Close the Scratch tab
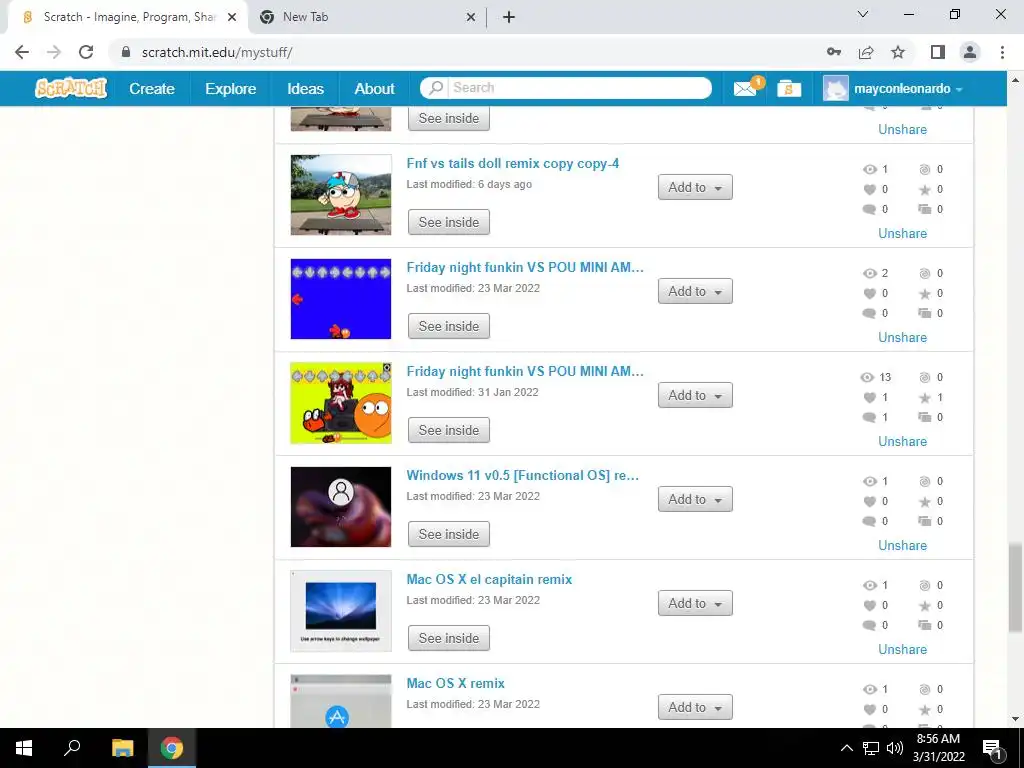 click(x=232, y=17)
